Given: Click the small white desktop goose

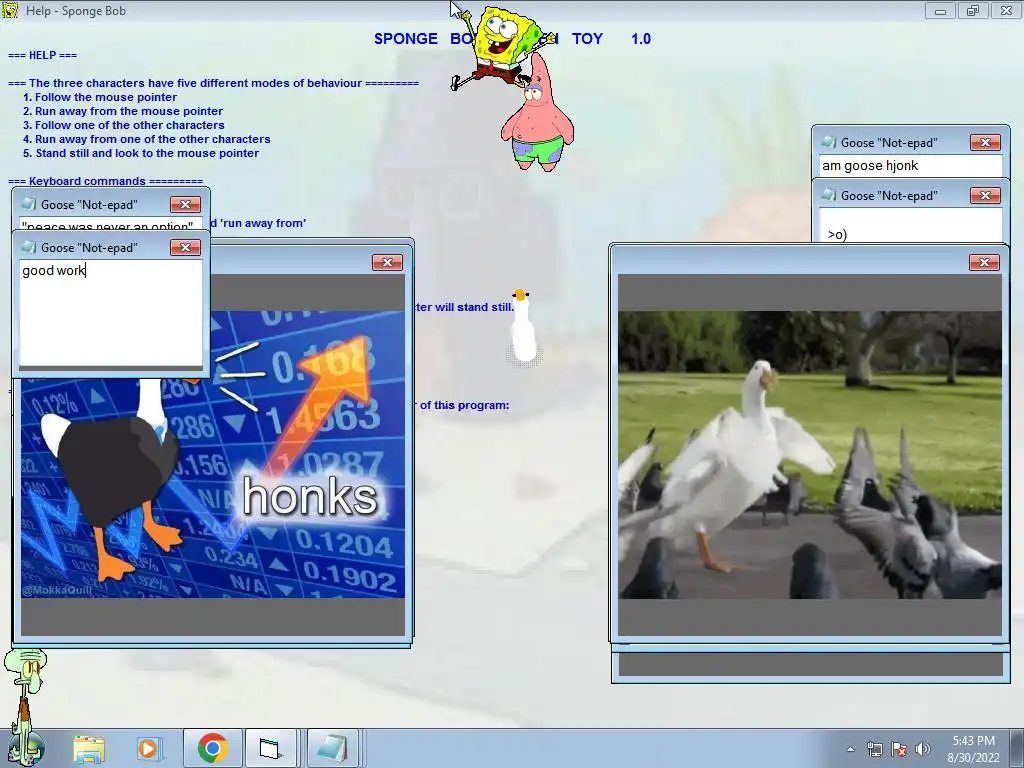Looking at the screenshot, I should pos(524,327).
